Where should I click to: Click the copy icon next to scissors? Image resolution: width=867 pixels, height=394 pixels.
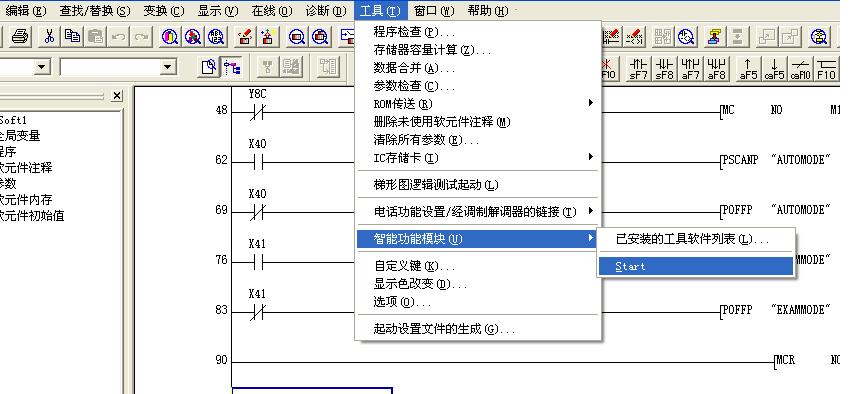[x=72, y=36]
